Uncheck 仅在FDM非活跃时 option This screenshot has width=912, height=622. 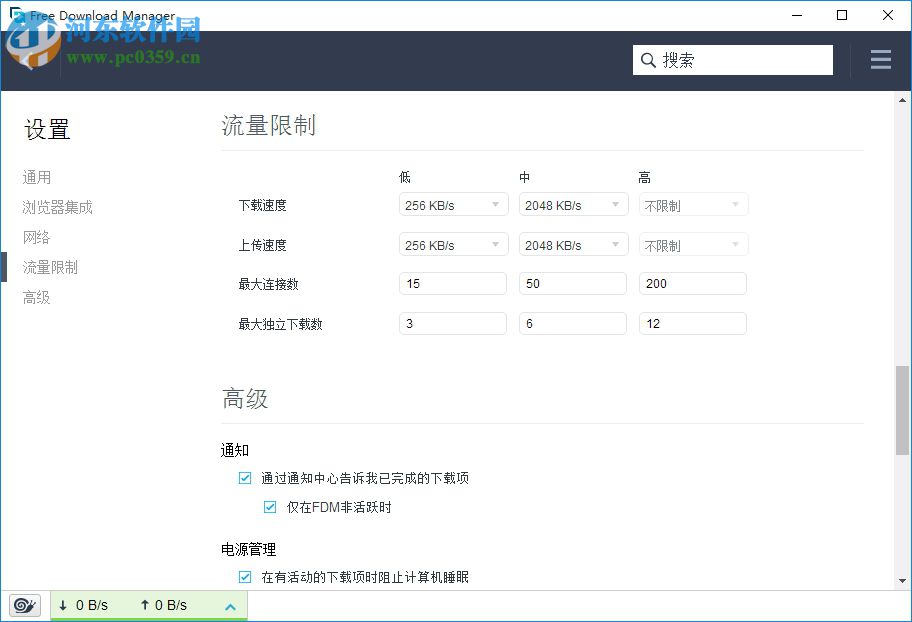coord(269,507)
